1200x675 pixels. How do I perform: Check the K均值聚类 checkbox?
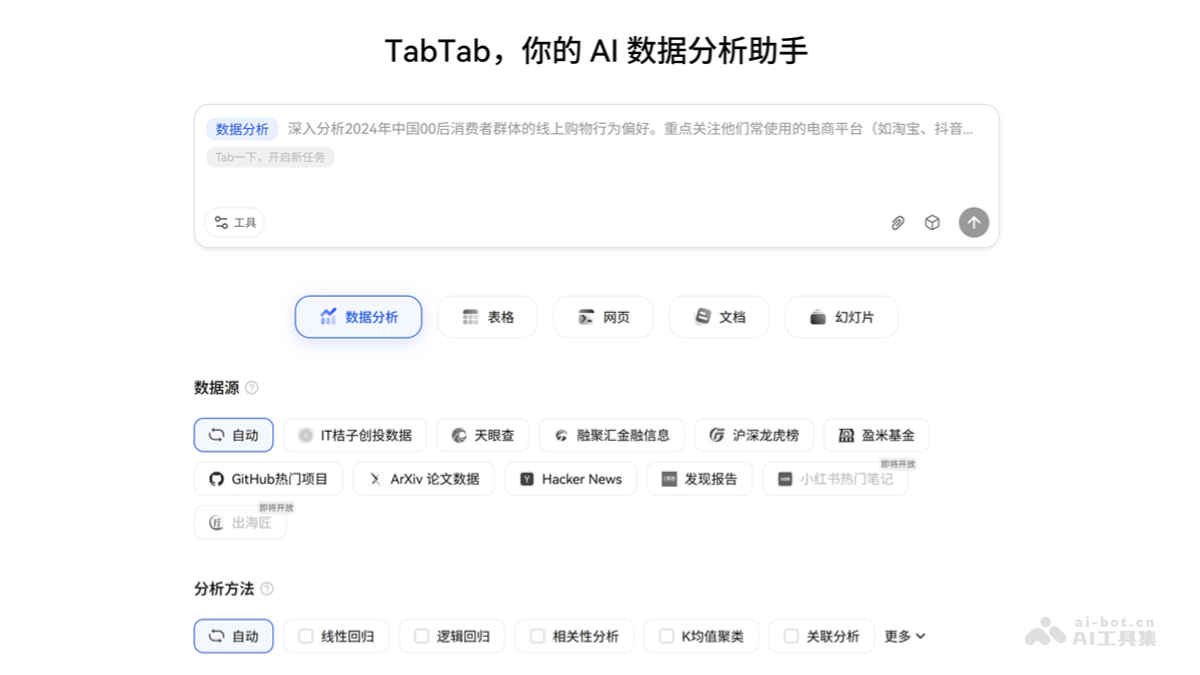click(x=665, y=636)
